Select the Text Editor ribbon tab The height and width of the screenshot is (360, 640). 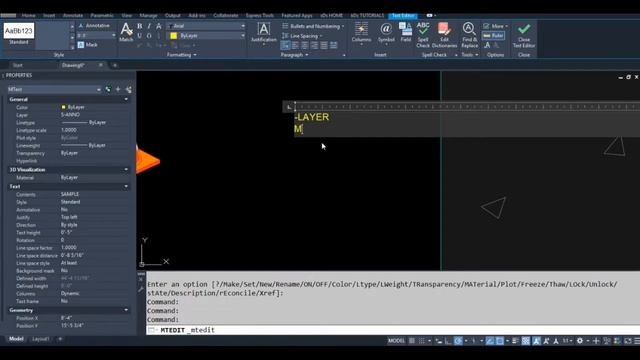403,16
